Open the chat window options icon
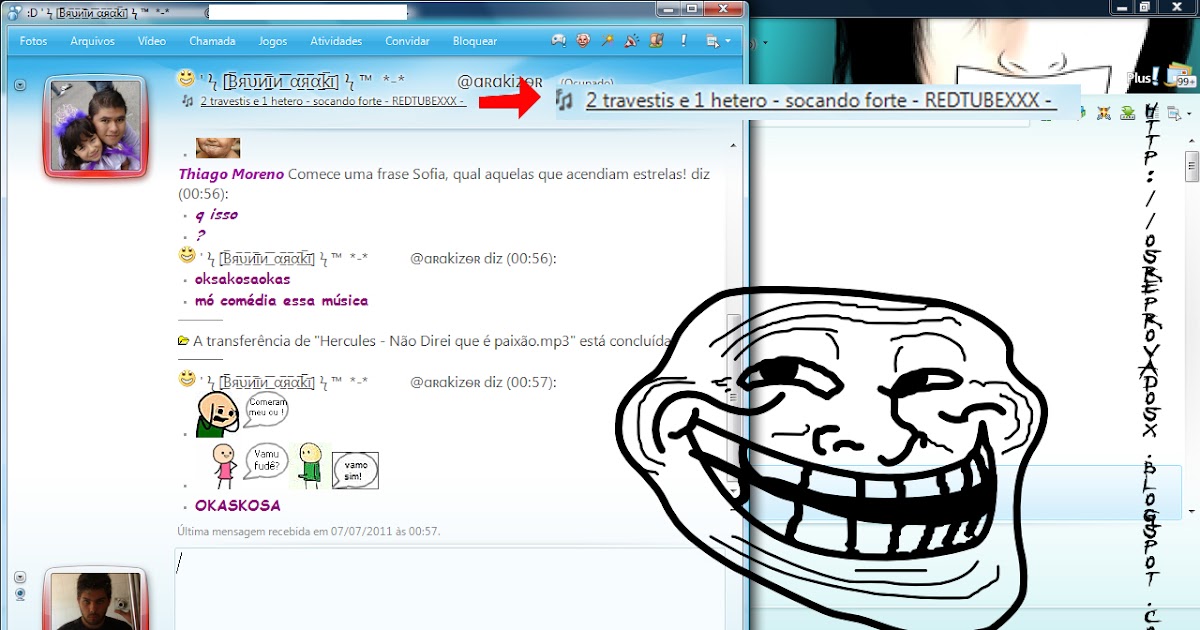This screenshot has height=630, width=1200. point(713,41)
